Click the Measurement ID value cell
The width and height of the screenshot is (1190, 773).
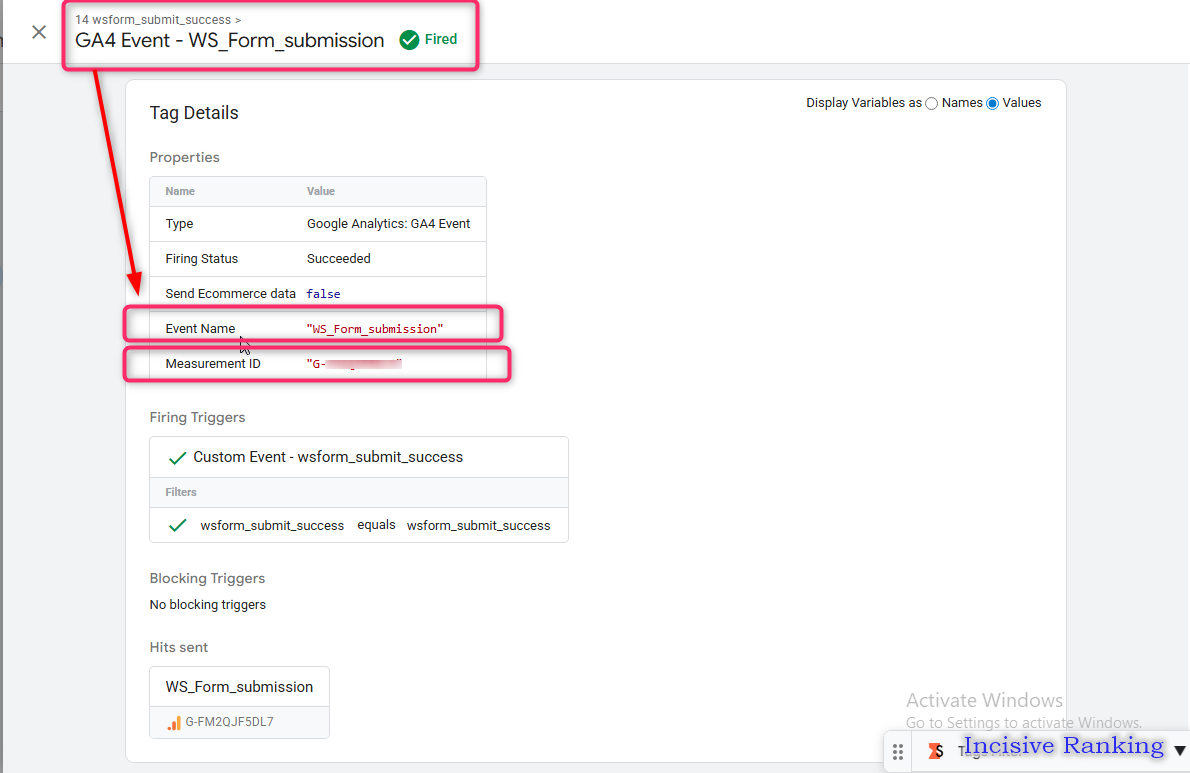354,363
